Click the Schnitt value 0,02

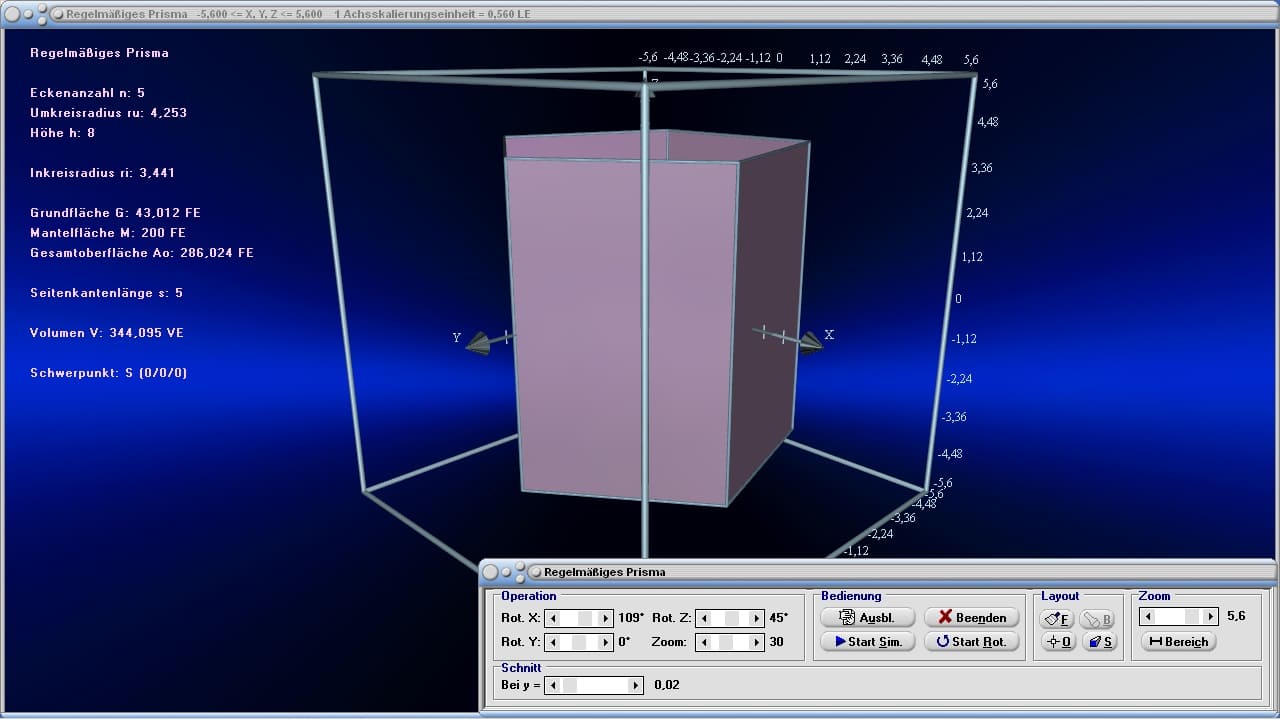[x=666, y=685]
